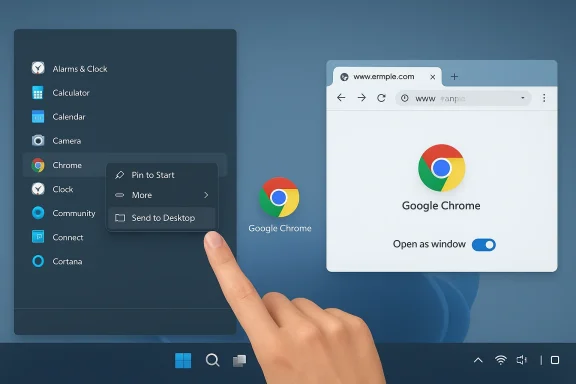
Task: Open a new tab with plus icon
Action: pos(454,76)
